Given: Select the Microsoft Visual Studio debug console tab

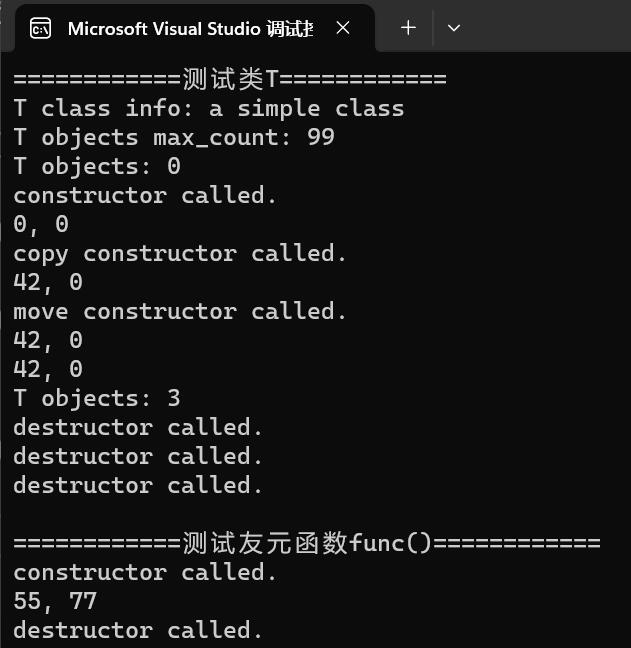Looking at the screenshot, I should (x=190, y=29).
